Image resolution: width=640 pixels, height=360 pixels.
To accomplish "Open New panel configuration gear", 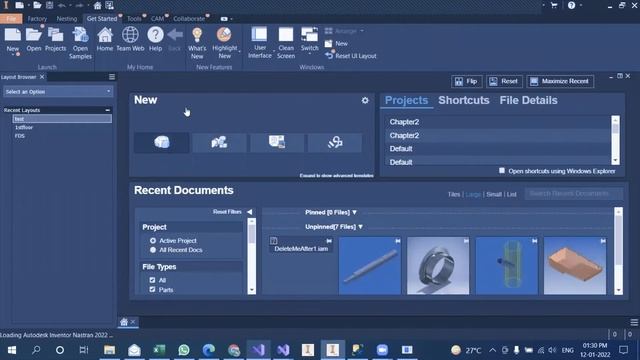I will (365, 100).
